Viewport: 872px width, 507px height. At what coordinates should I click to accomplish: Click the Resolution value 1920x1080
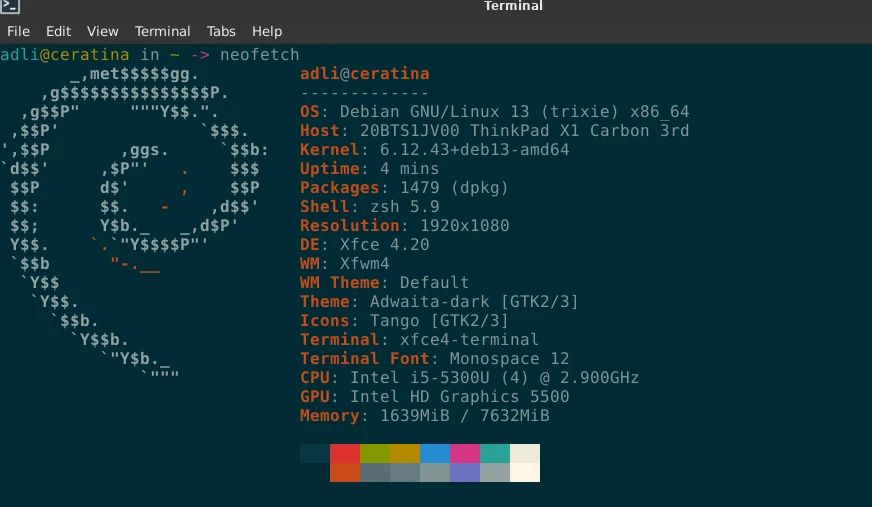(x=464, y=226)
